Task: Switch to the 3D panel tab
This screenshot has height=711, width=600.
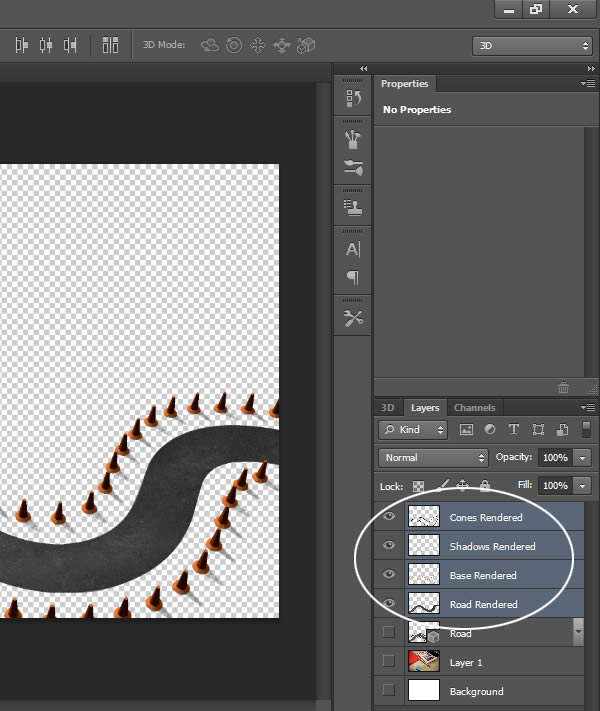Action: (x=387, y=407)
